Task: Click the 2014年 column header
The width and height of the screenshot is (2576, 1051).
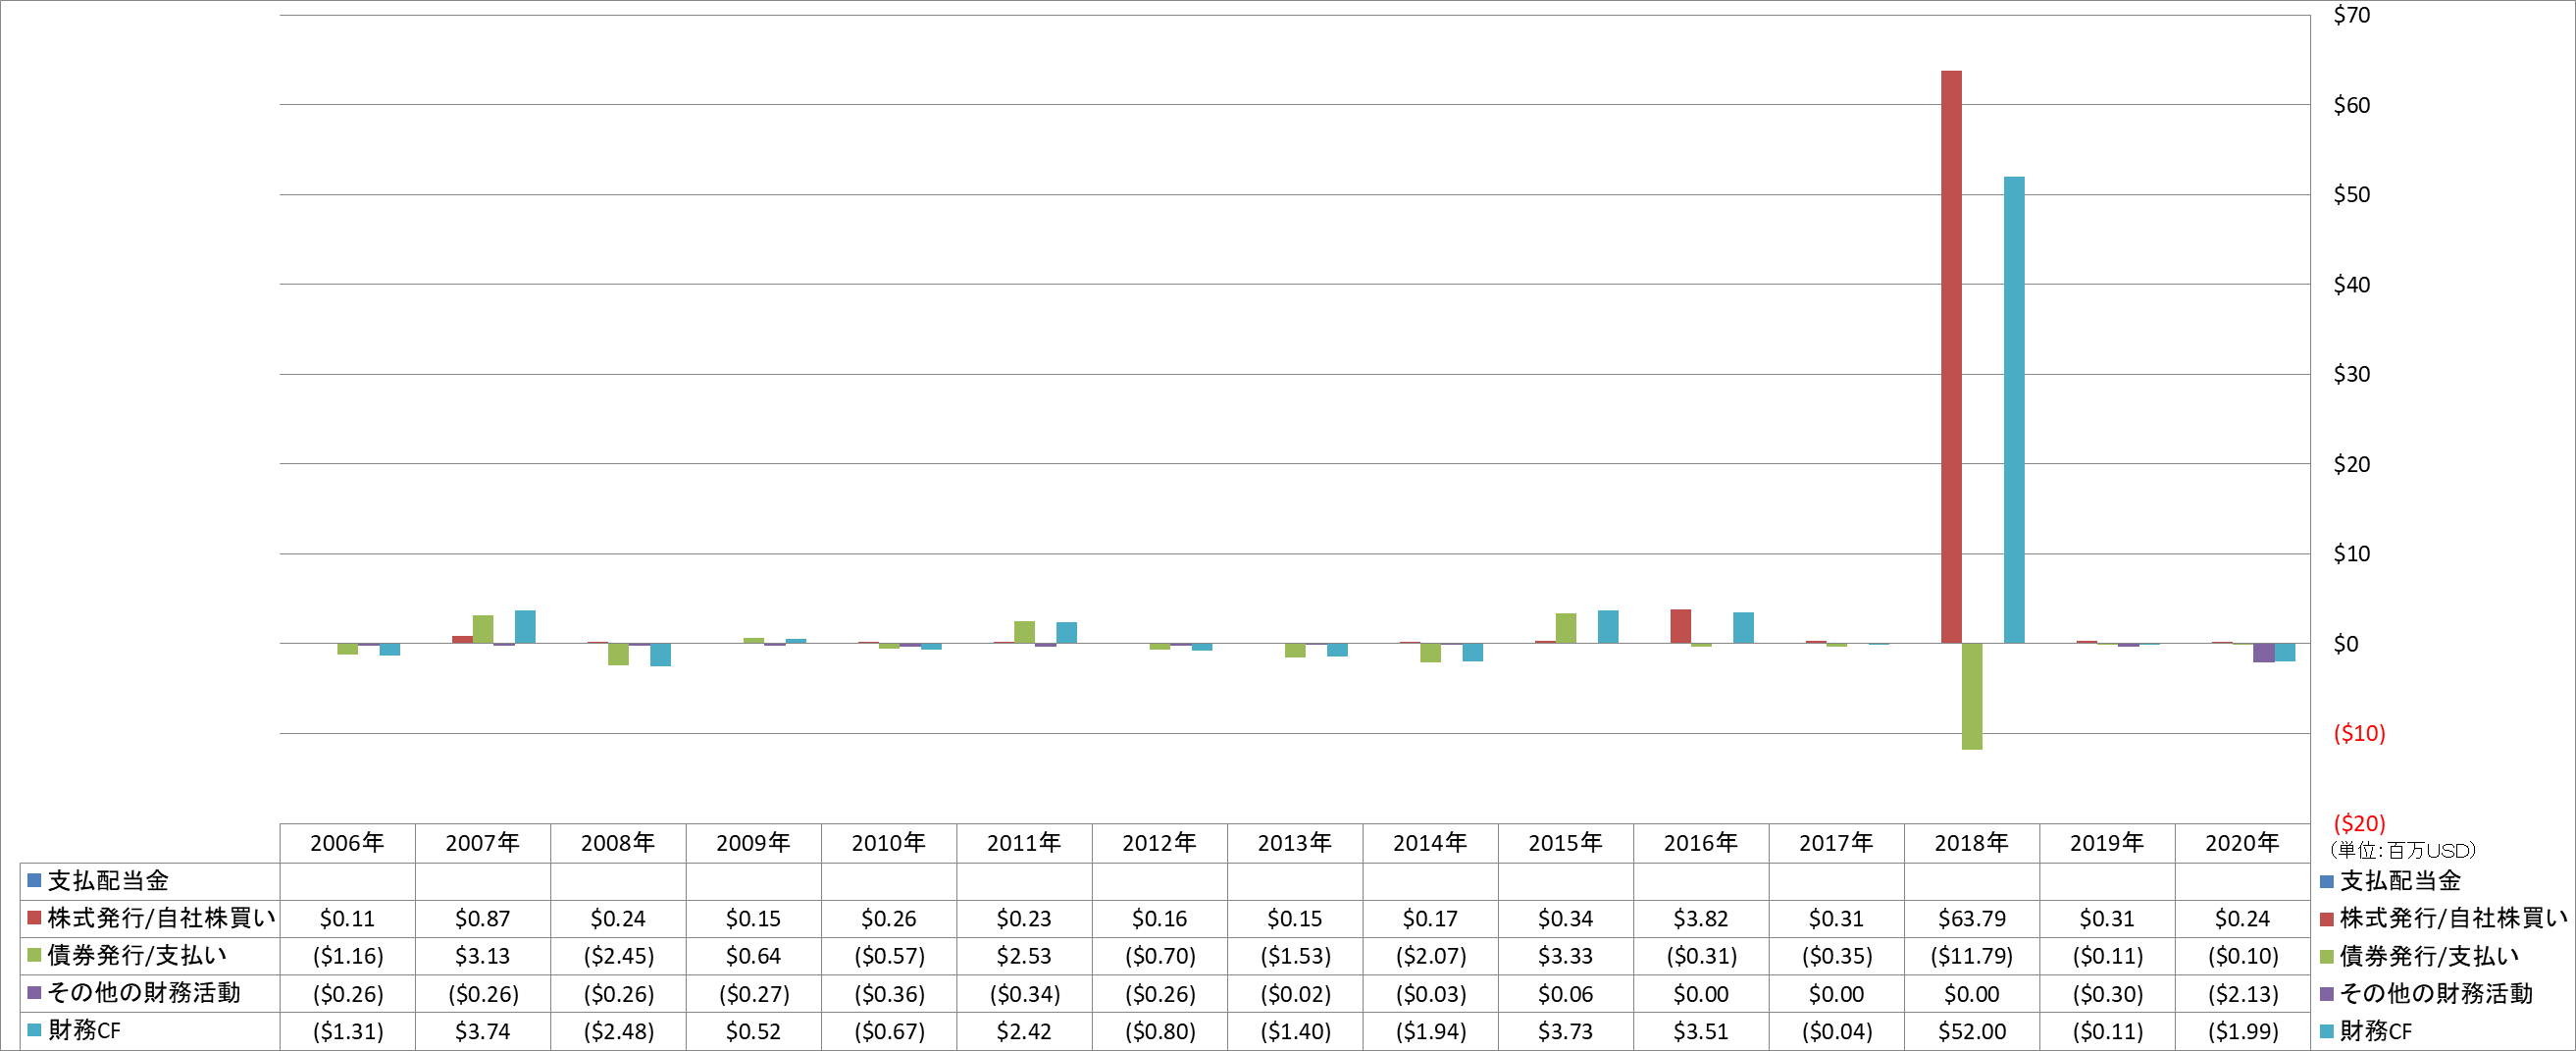Action: [1430, 843]
